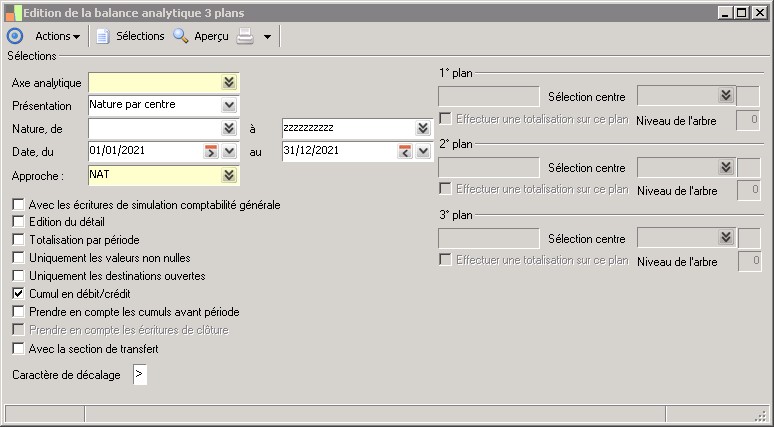Click the 'Caractère de décalage' input field
The width and height of the screenshot is (774, 427).
[x=139, y=375]
